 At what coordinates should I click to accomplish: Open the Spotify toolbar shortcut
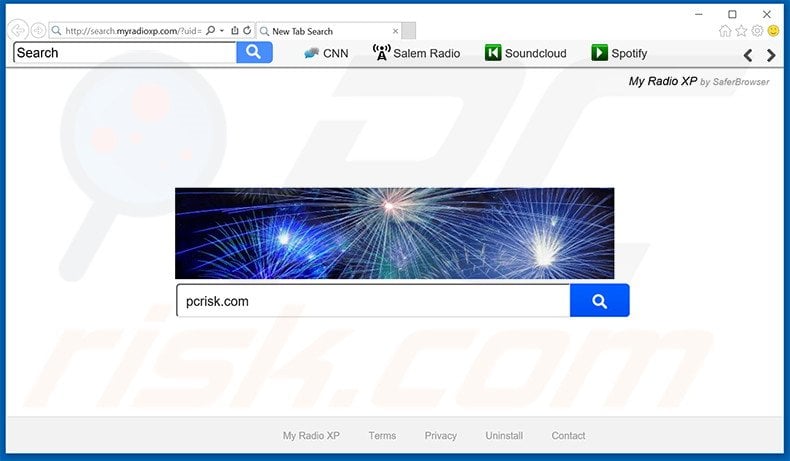[619, 53]
